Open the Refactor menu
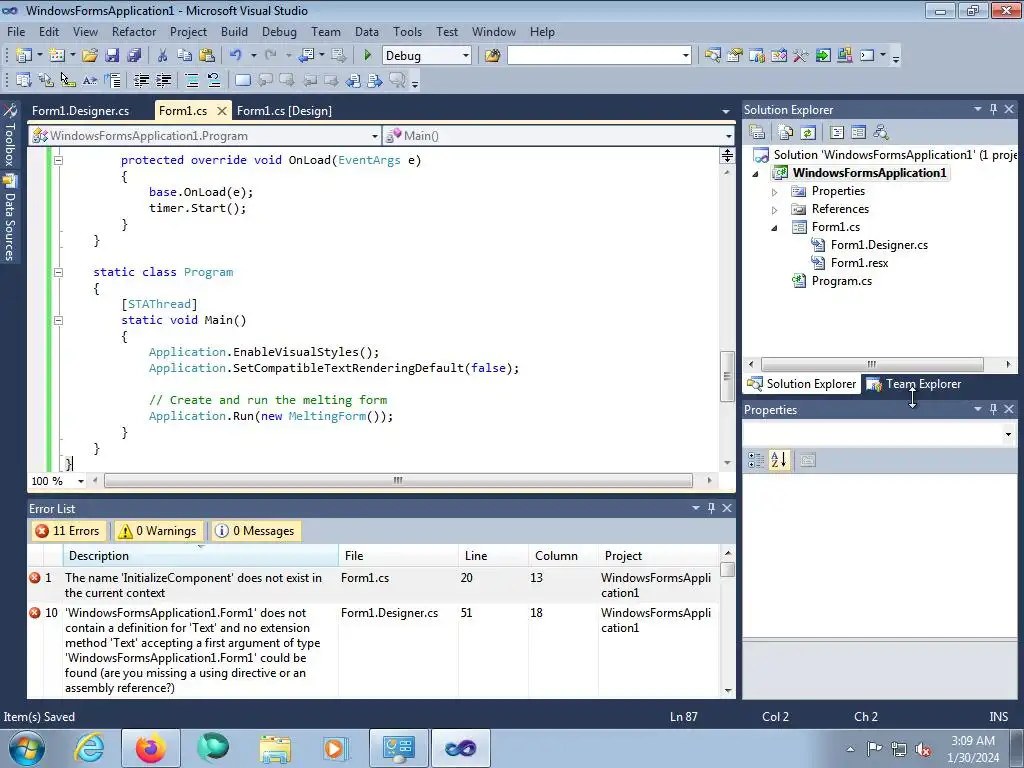Image resolution: width=1024 pixels, height=768 pixels. click(x=134, y=31)
